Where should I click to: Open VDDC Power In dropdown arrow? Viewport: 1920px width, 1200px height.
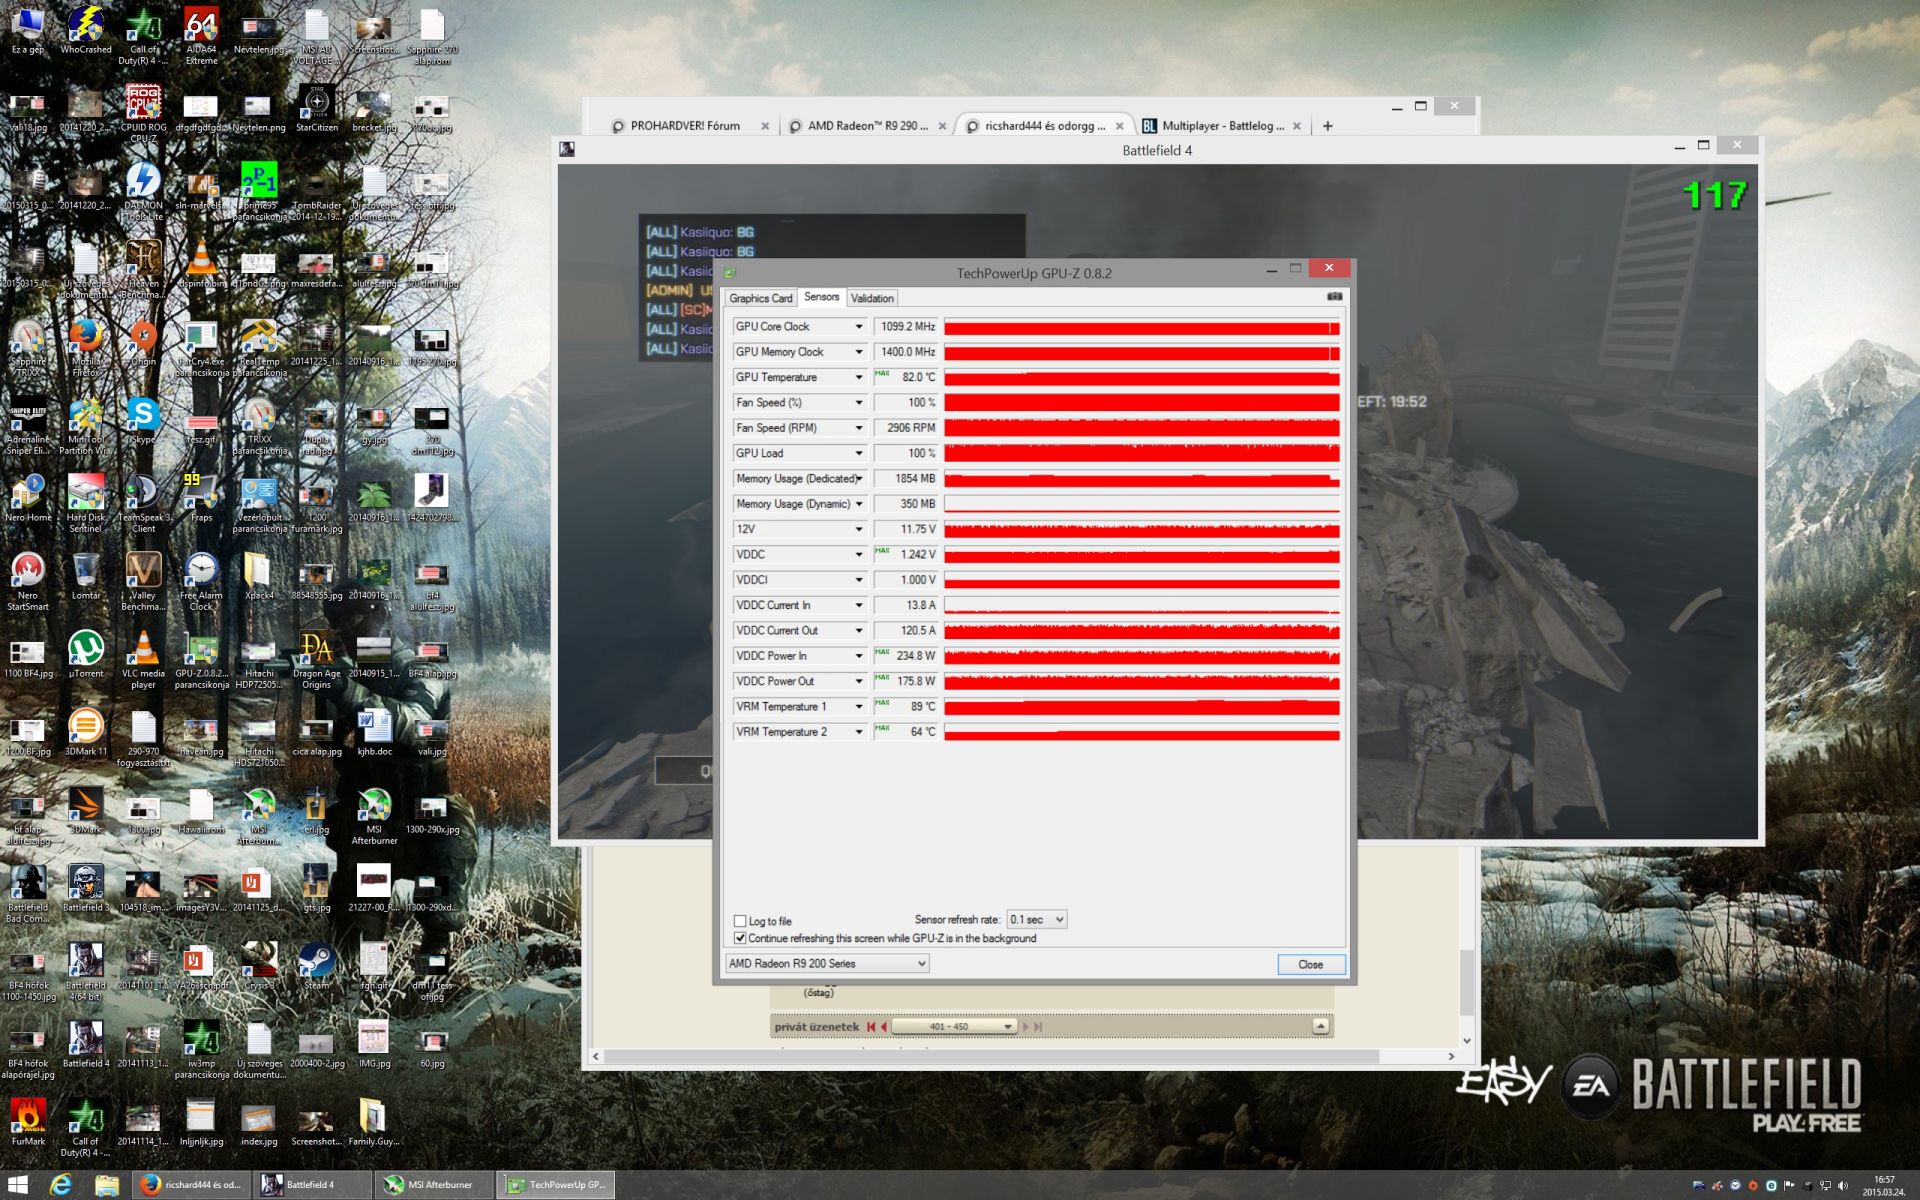[858, 656]
